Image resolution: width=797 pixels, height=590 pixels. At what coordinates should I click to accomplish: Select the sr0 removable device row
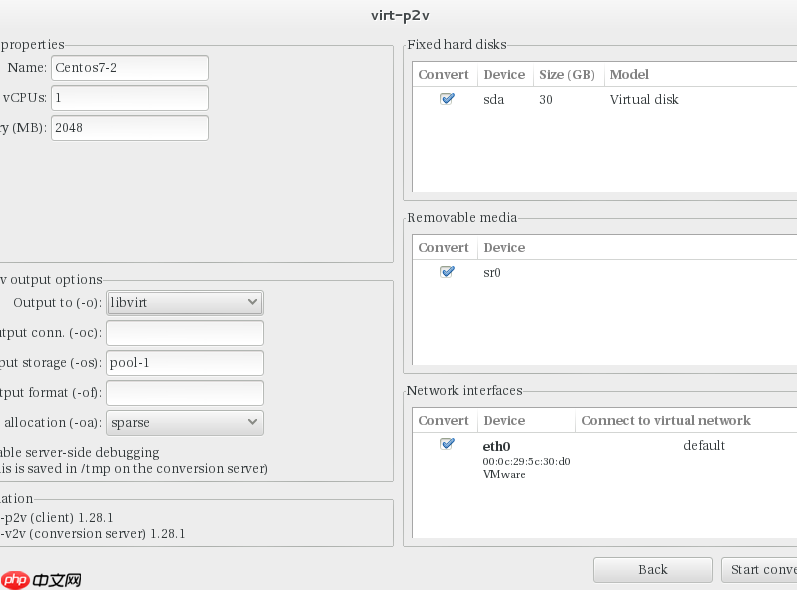(604, 272)
